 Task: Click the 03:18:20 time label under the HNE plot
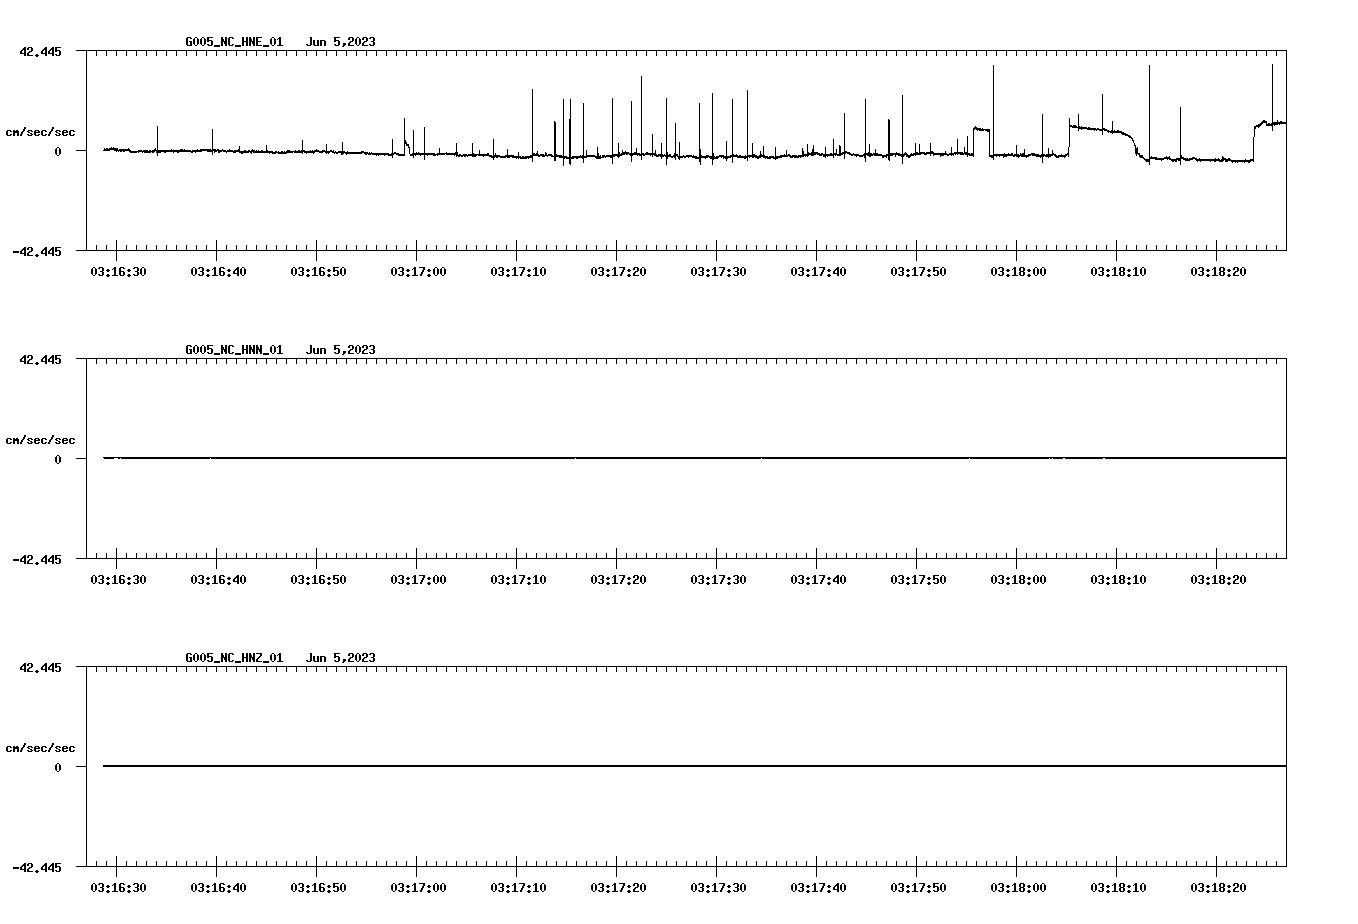pos(1218,271)
